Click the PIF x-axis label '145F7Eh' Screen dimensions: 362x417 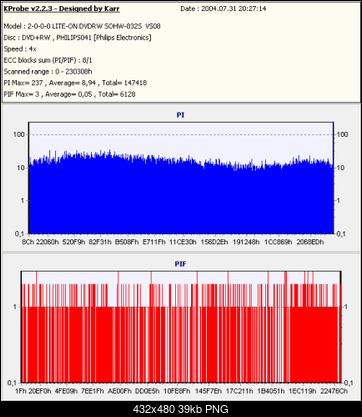point(208,391)
